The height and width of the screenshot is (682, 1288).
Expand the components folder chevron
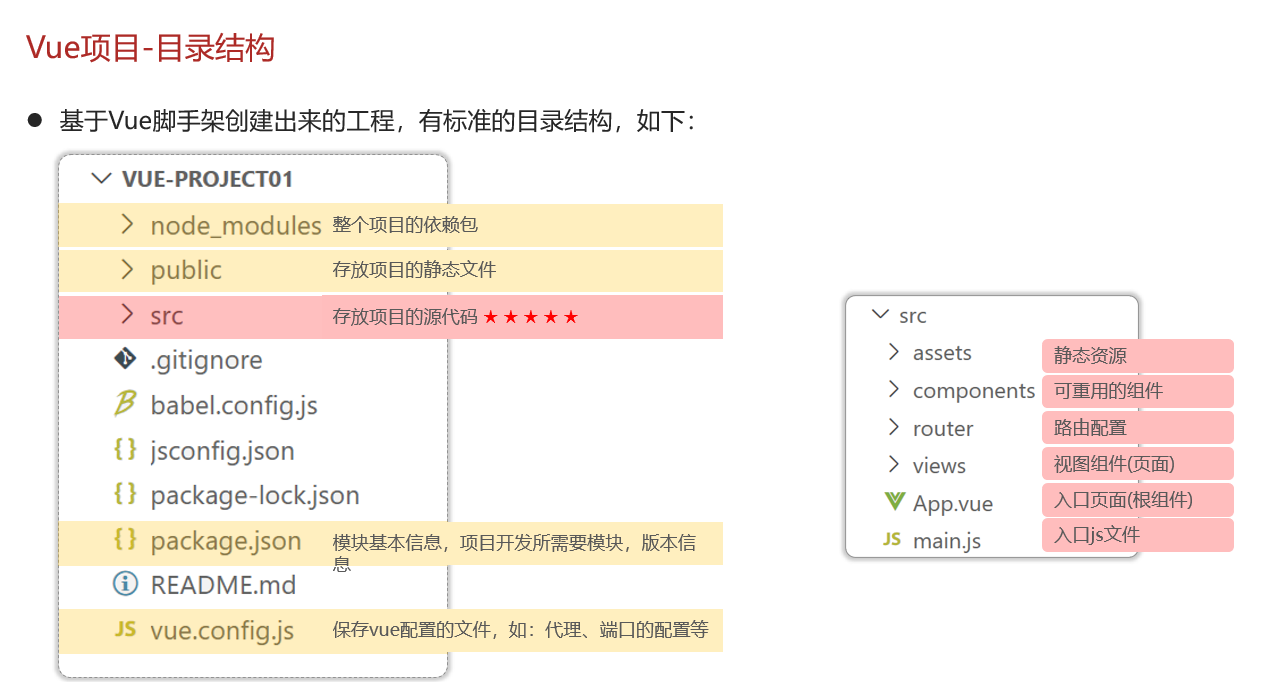pos(894,389)
